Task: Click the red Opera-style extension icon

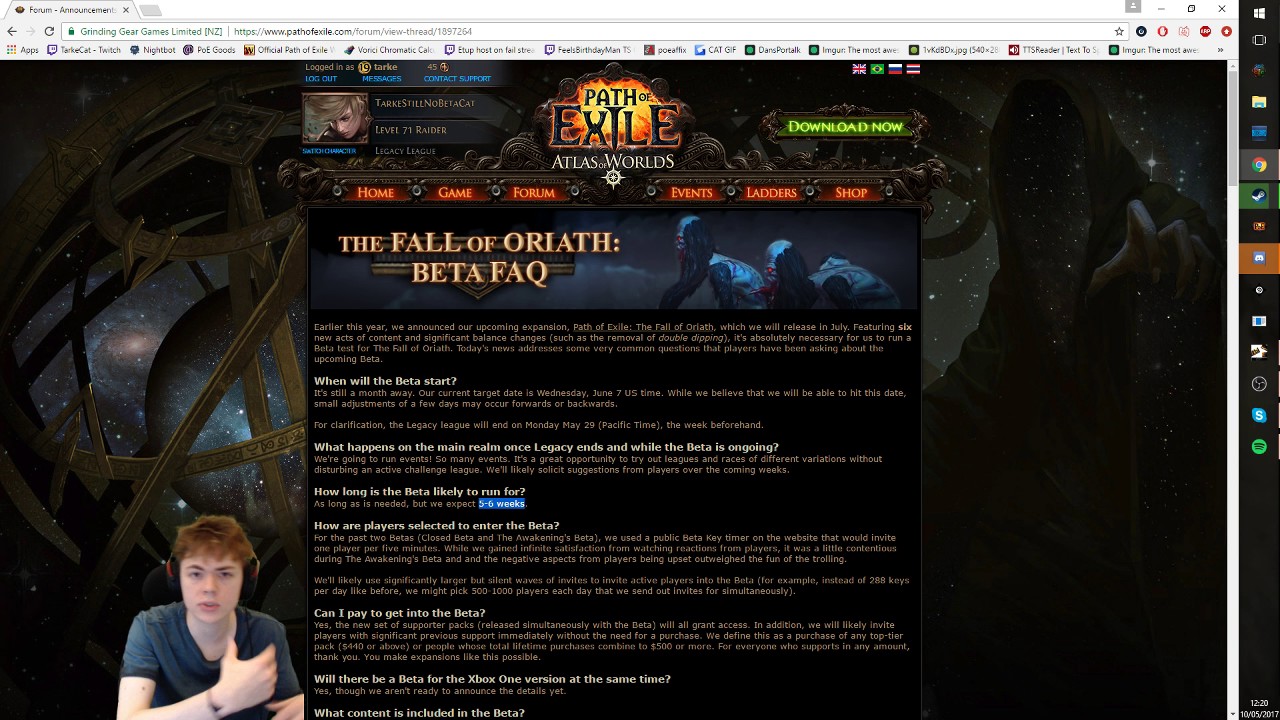Action: click(1162, 31)
